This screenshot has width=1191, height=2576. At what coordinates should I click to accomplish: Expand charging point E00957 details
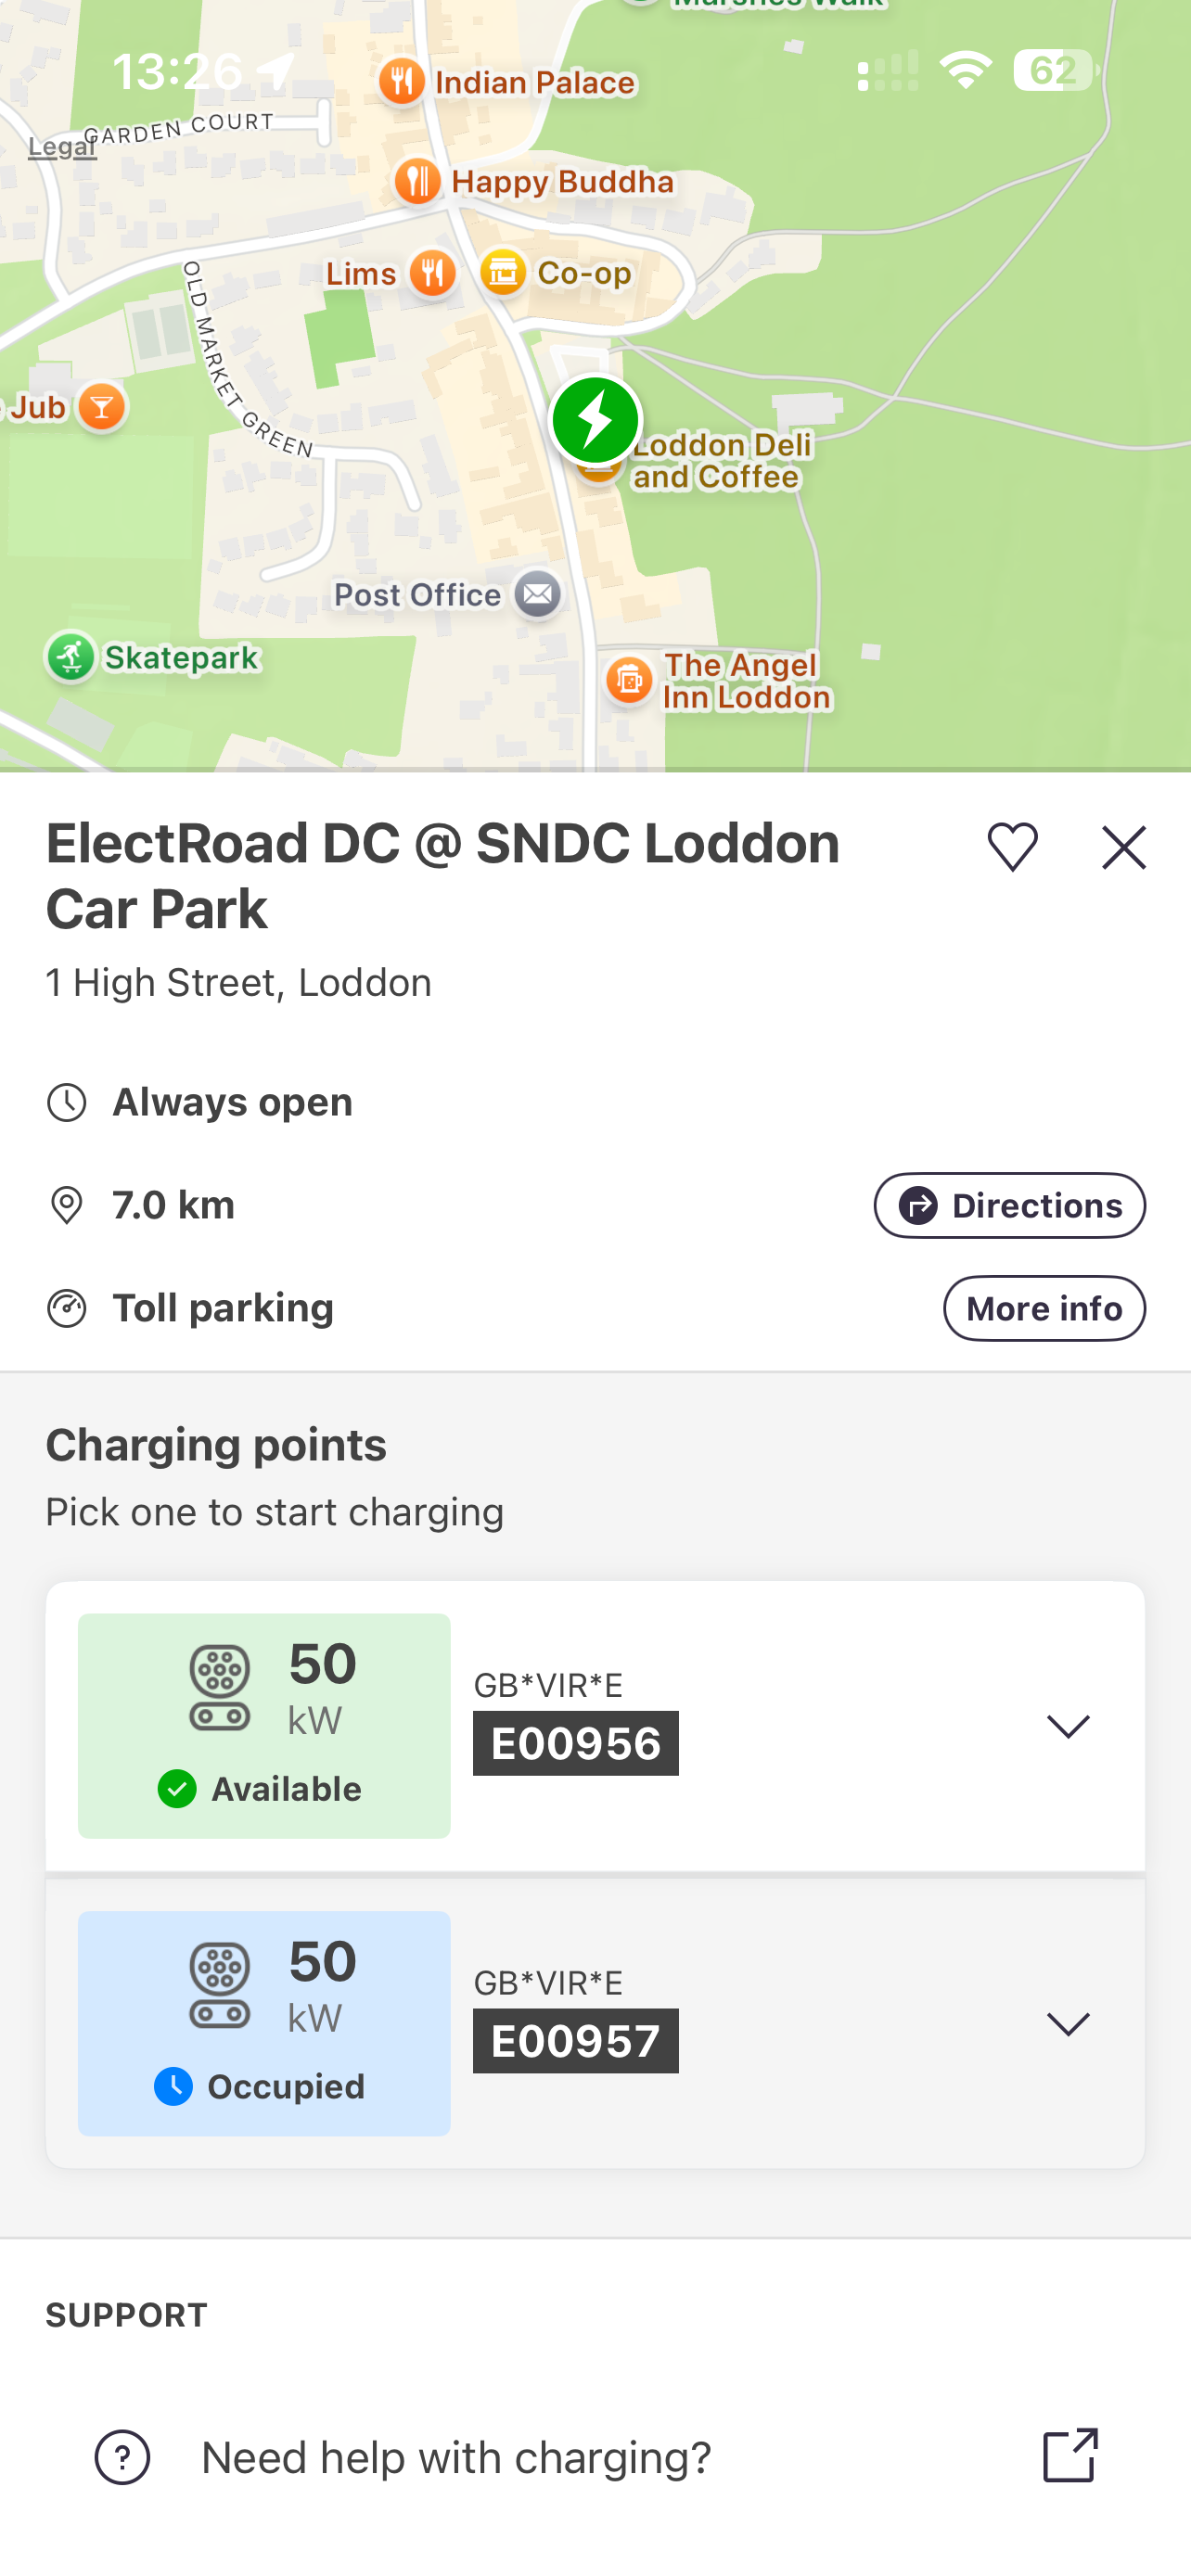coord(1067,2024)
